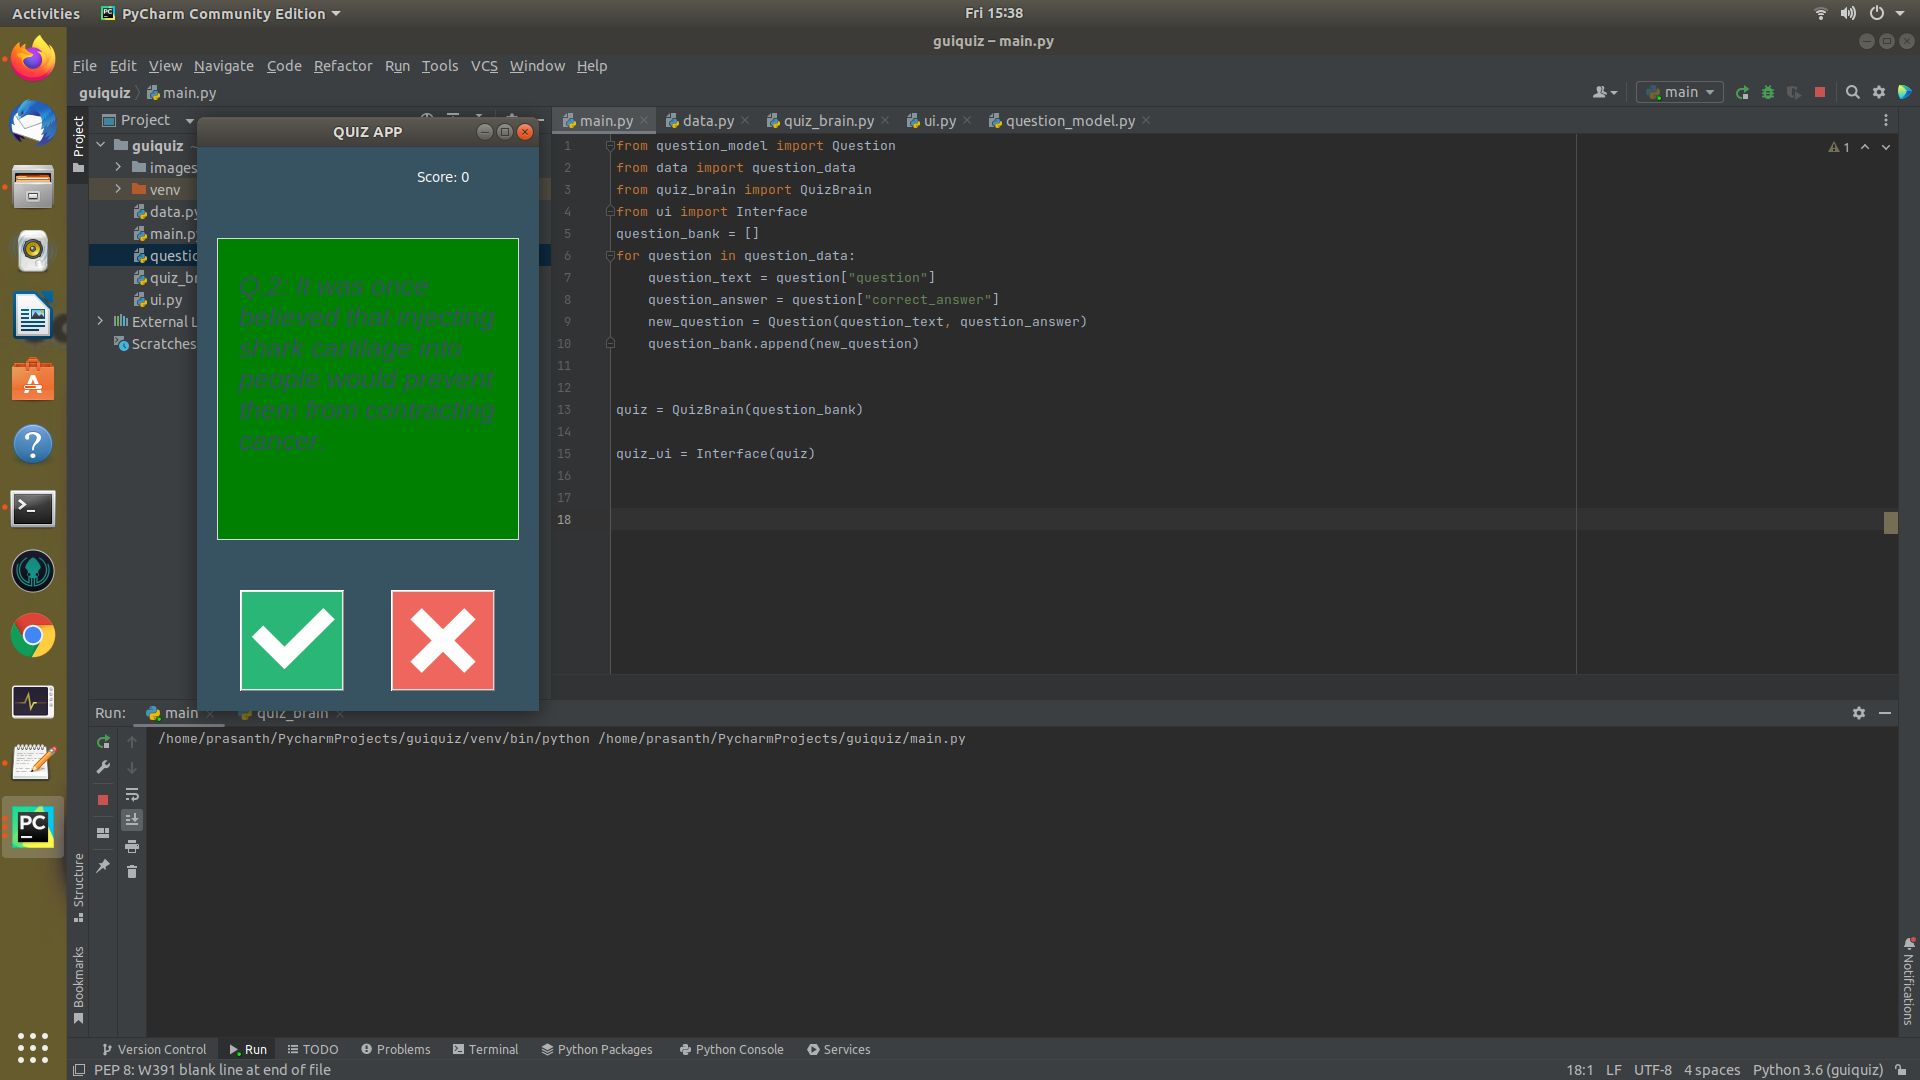This screenshot has height=1080, width=1920.
Task: Open PyCharm Settings via the gear icon
Action: click(1880, 92)
